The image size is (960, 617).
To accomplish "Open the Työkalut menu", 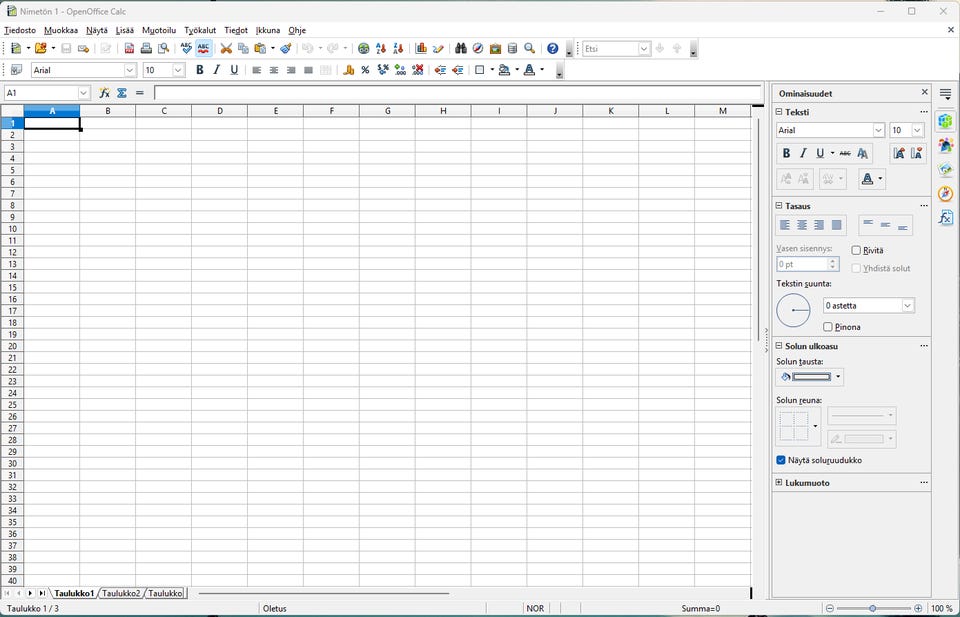I will point(200,30).
